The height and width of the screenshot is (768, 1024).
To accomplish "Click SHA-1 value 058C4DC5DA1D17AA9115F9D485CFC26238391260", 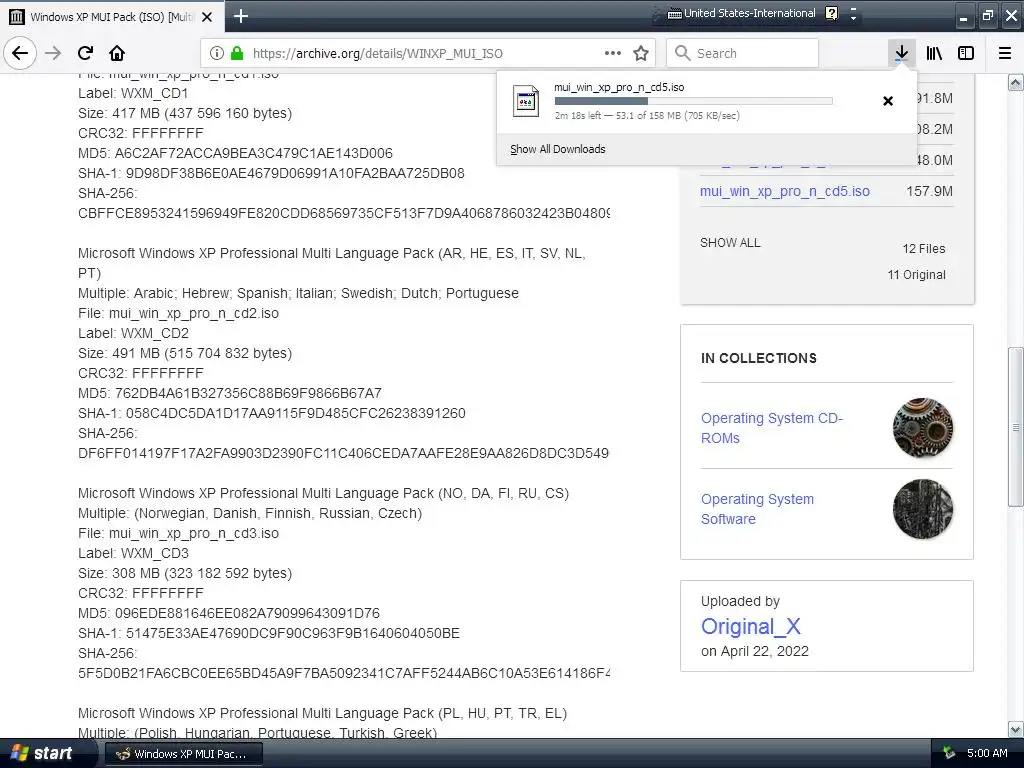I will (296, 413).
